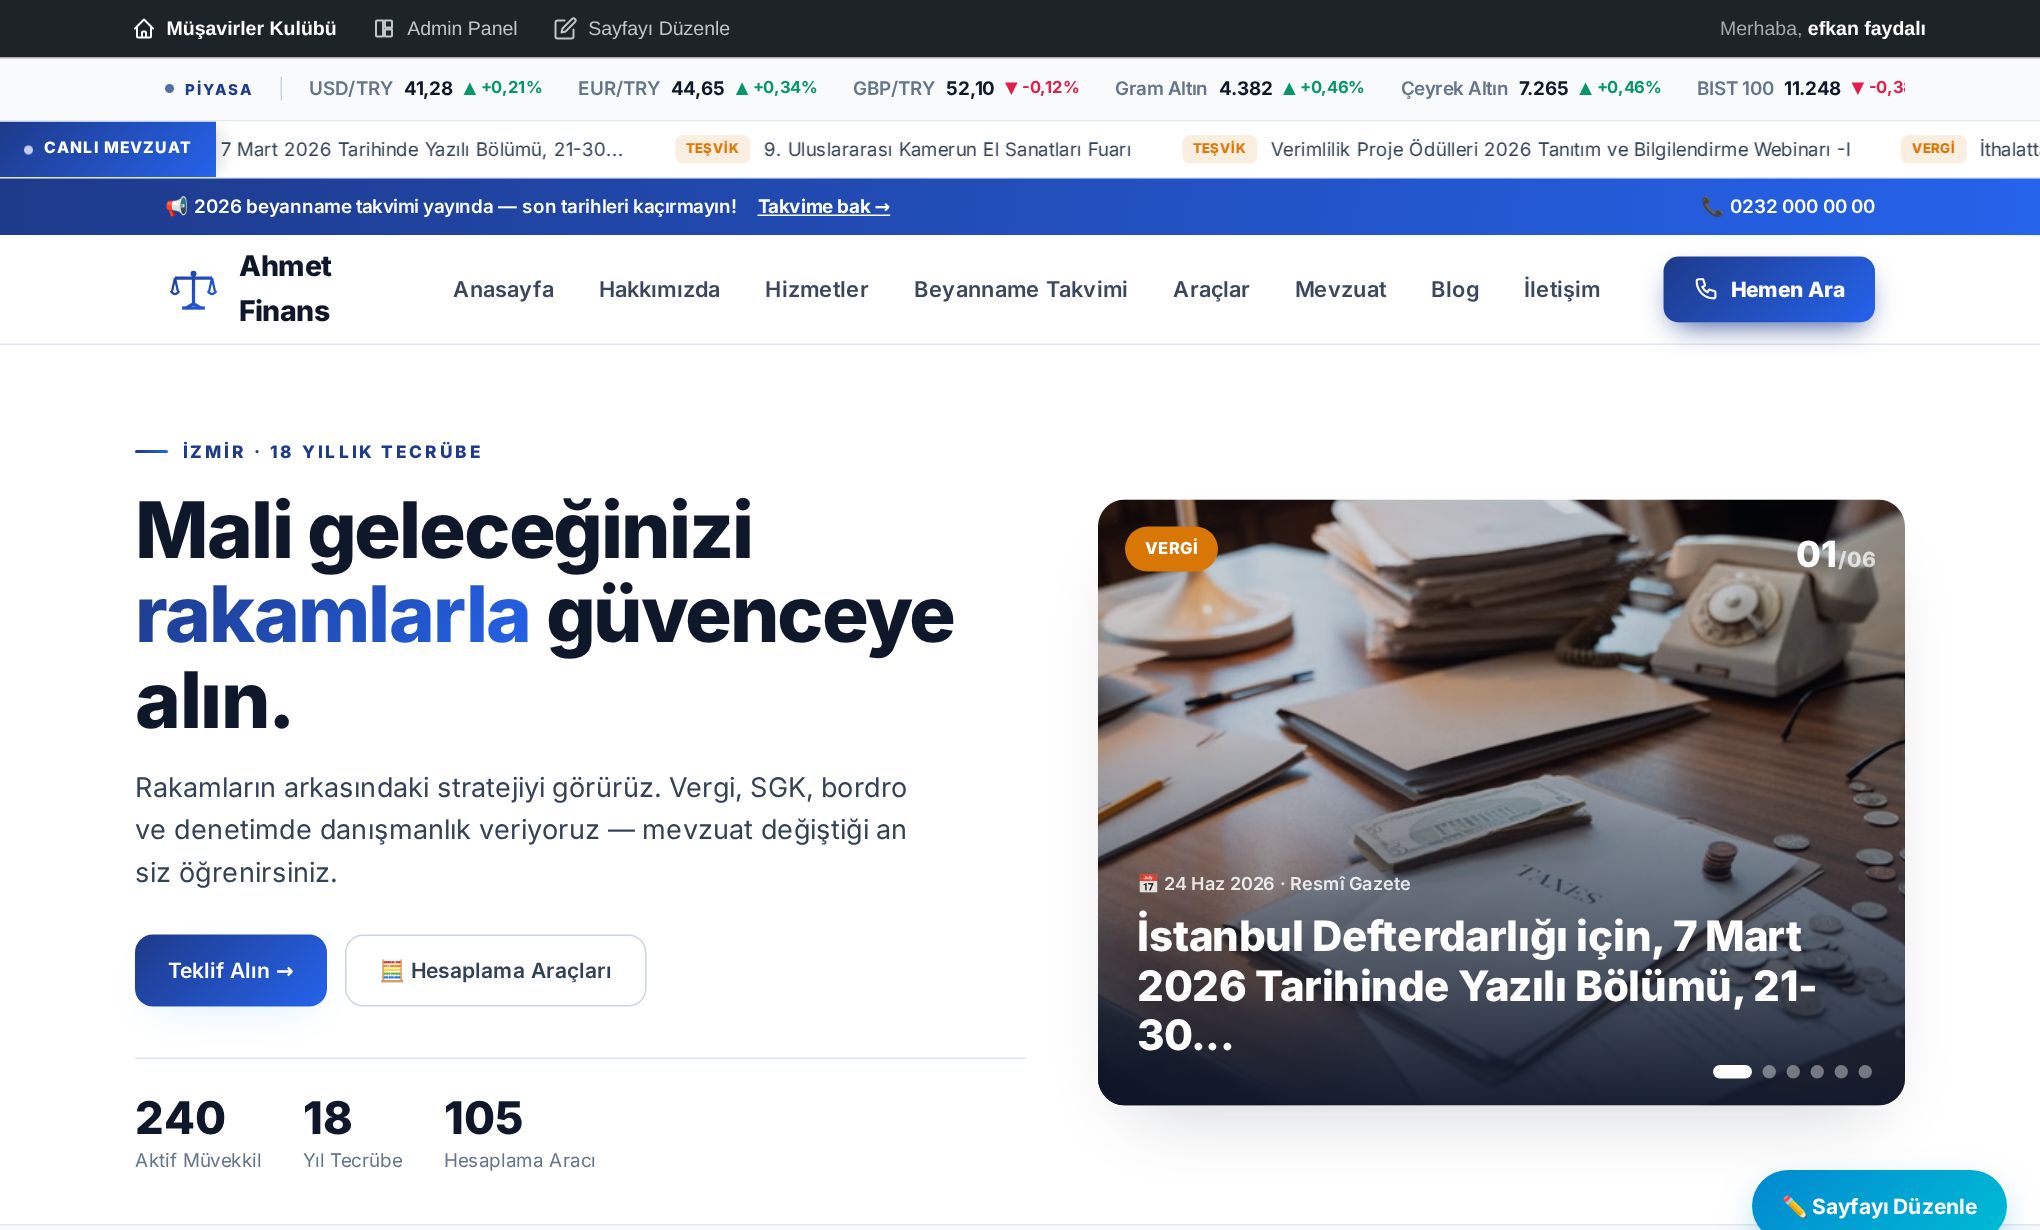Click the 240 Aktif Müvekkil stat

(198, 1133)
